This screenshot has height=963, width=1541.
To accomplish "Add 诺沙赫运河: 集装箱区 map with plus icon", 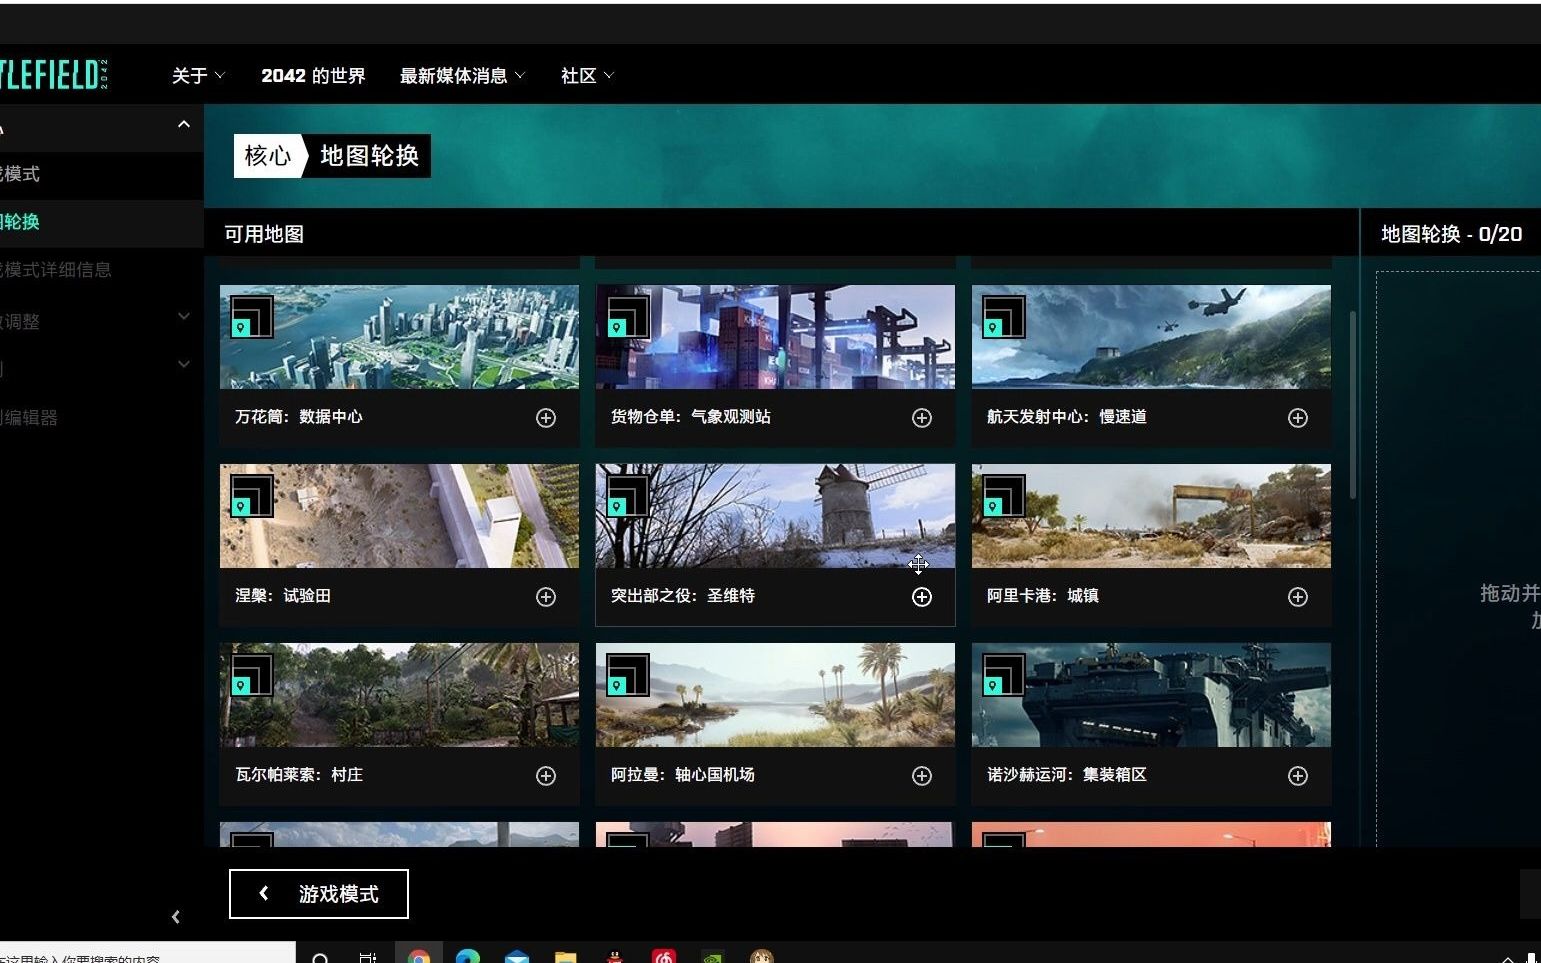I will (1298, 776).
